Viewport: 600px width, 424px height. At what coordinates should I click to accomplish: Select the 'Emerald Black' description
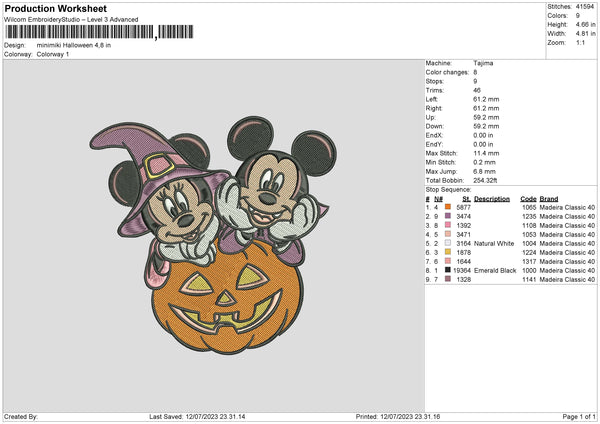coord(495,271)
